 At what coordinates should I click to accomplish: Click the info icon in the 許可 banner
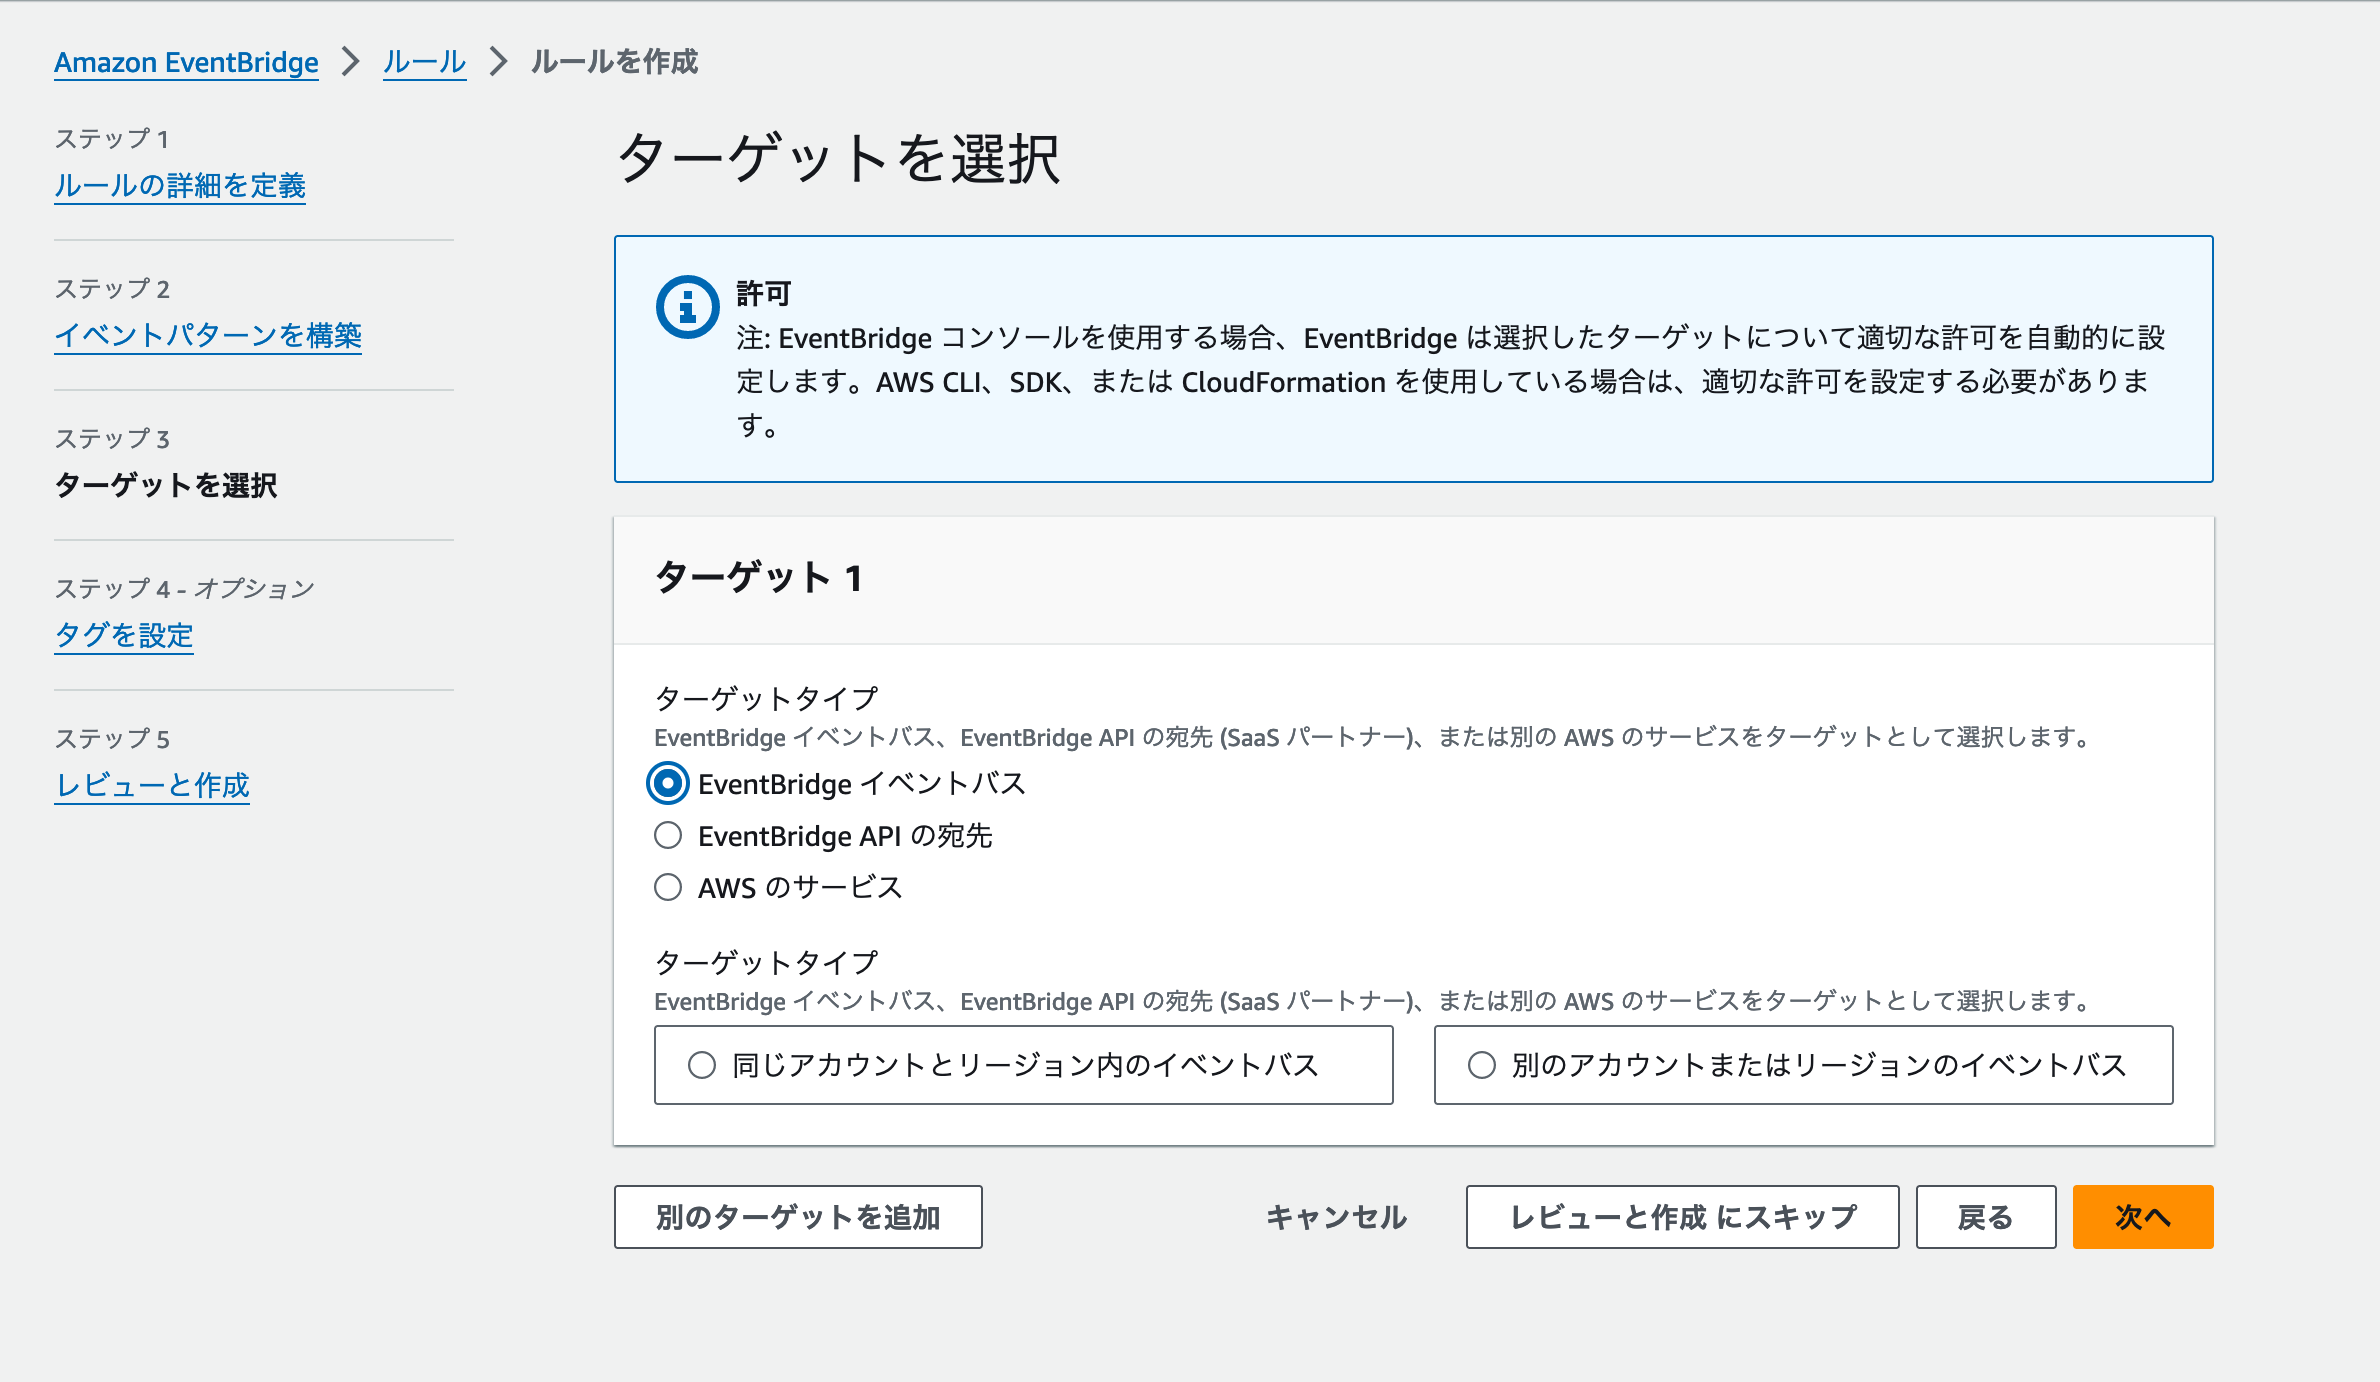(686, 307)
